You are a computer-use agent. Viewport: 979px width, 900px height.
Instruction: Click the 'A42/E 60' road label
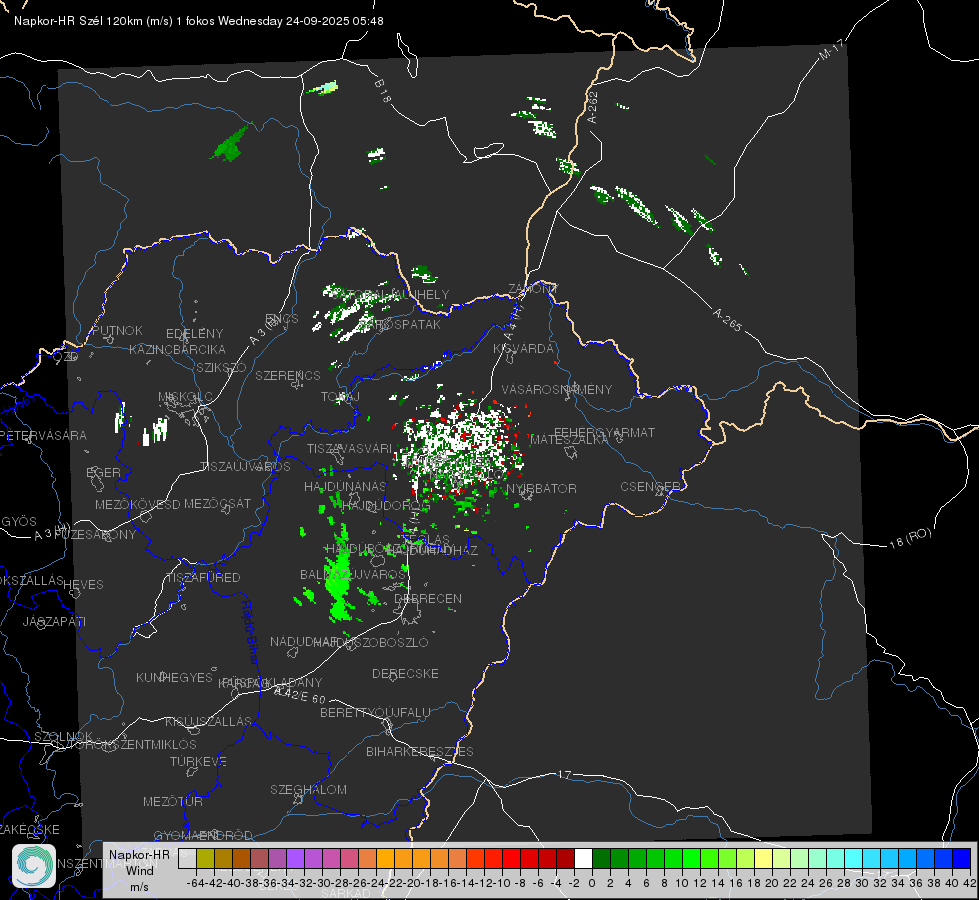[x=300, y=695]
